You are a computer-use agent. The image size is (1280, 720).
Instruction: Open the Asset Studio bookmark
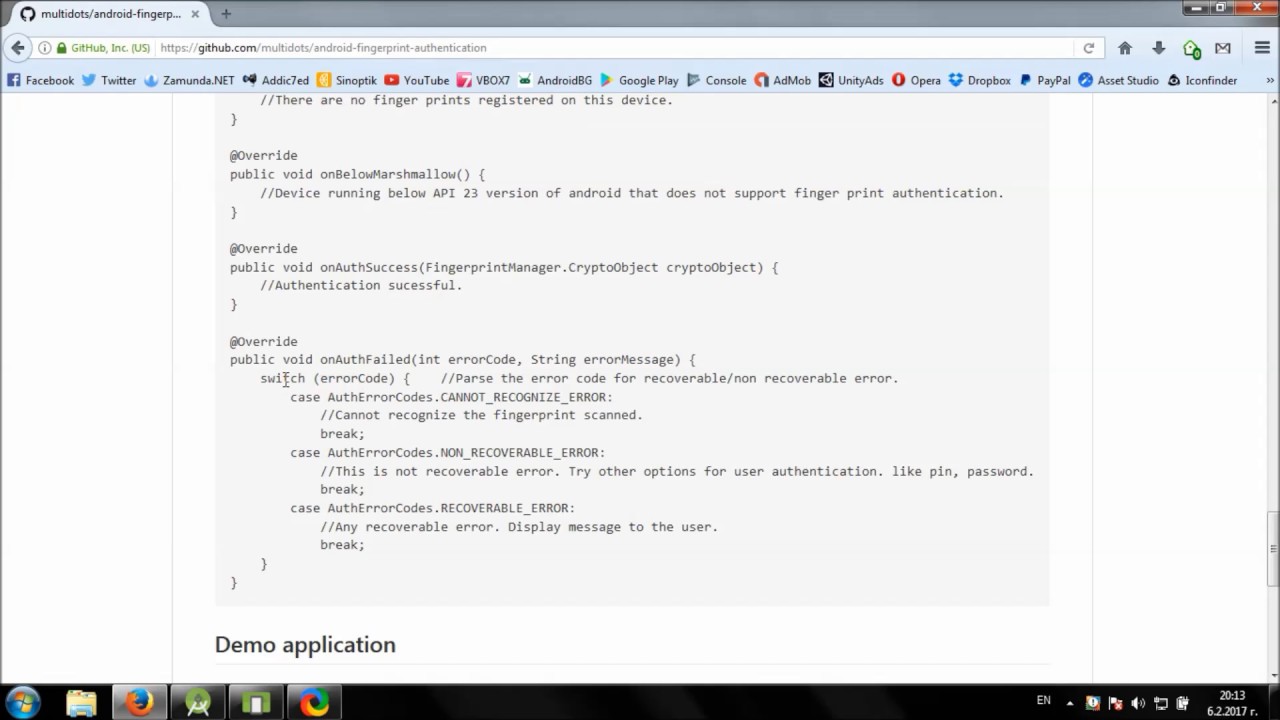click(x=1119, y=80)
